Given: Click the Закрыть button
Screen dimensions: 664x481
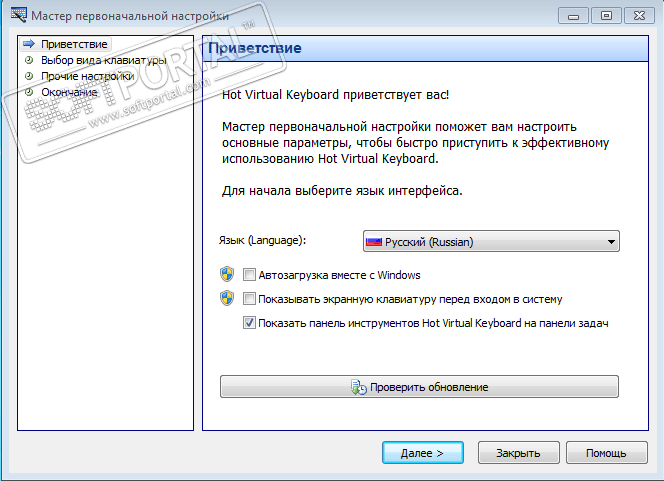Looking at the screenshot, I should (518, 453).
